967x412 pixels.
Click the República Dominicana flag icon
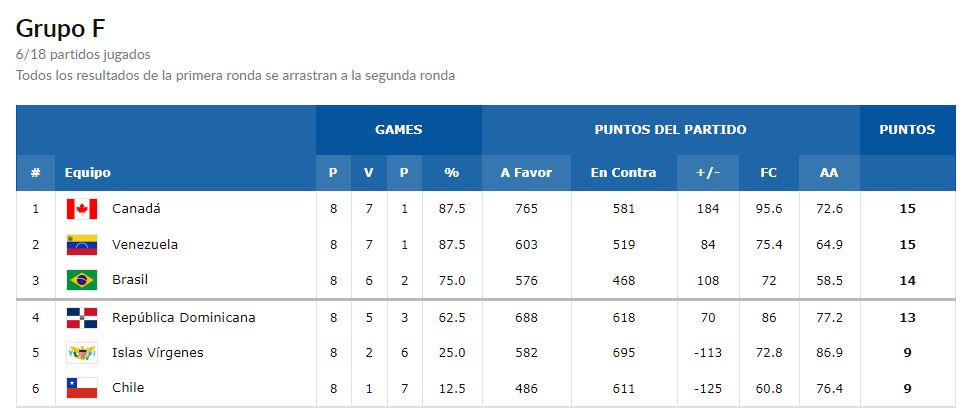(x=82, y=318)
